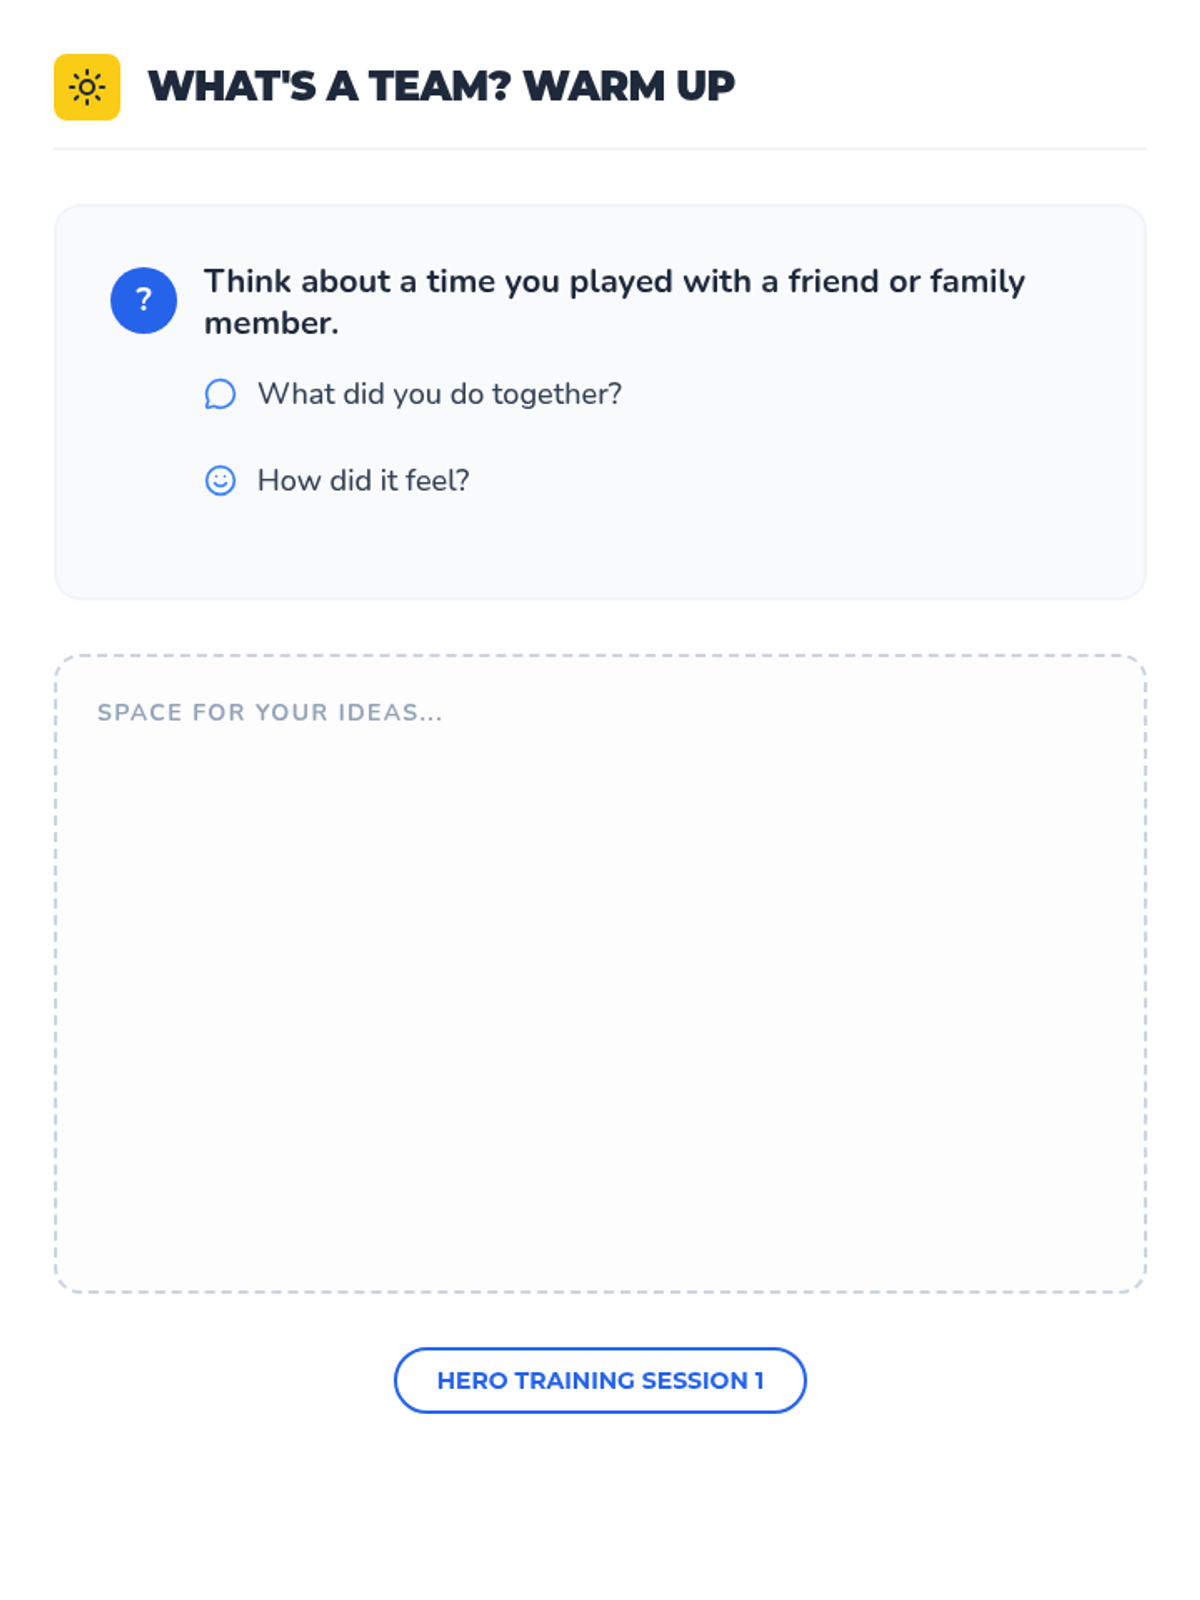Click the words 'friend or family' in the prompt
This screenshot has height=1600, width=1200.
pos(906,282)
